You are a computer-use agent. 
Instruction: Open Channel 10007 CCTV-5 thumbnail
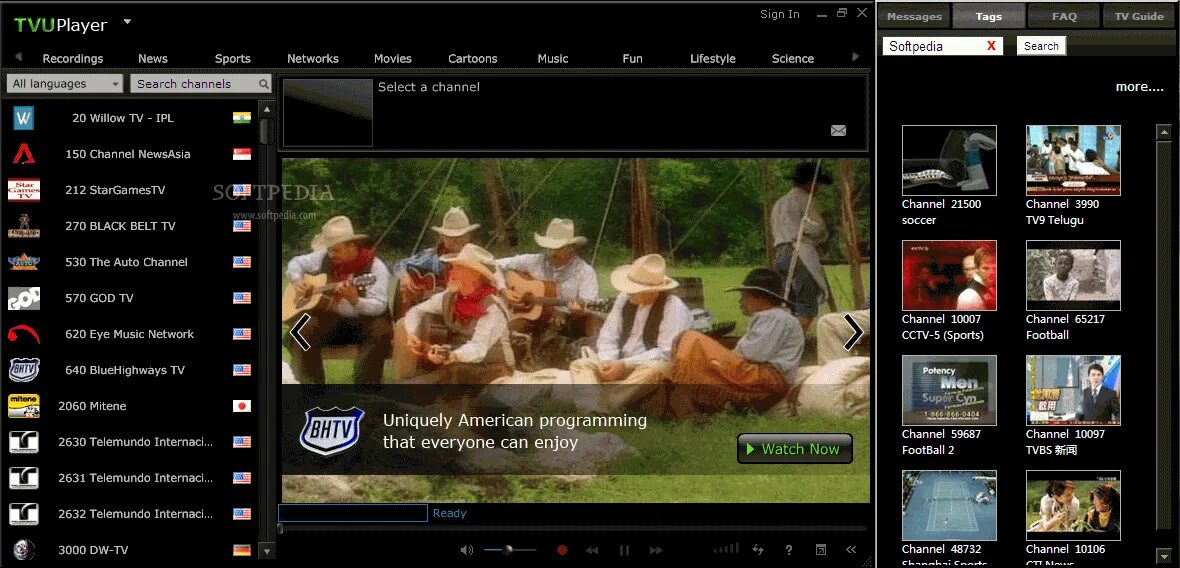point(949,275)
